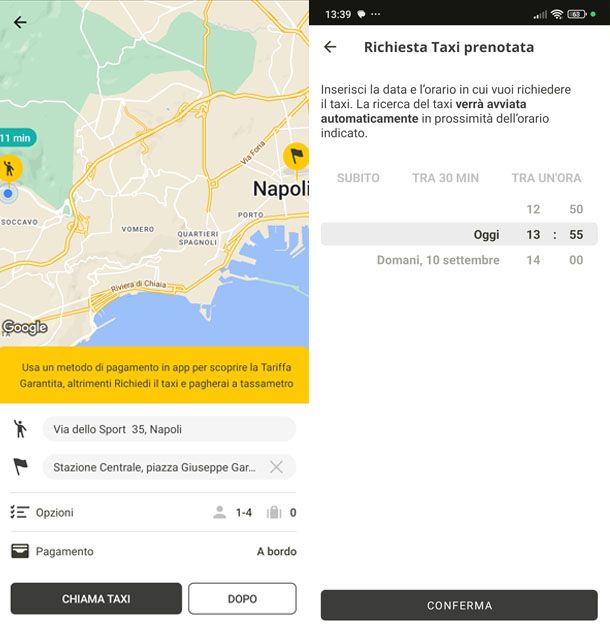Tap the destination flag icon beside address
Screen dimensions: 610x629
coord(20,467)
